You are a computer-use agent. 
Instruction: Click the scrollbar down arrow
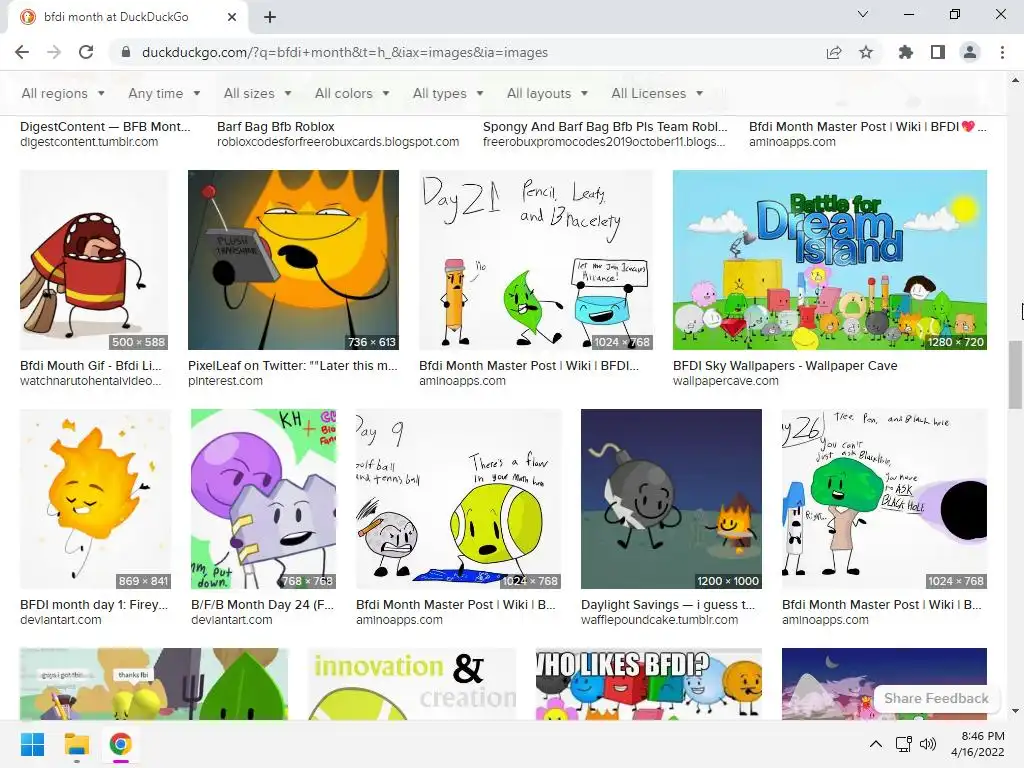coord(1015,711)
